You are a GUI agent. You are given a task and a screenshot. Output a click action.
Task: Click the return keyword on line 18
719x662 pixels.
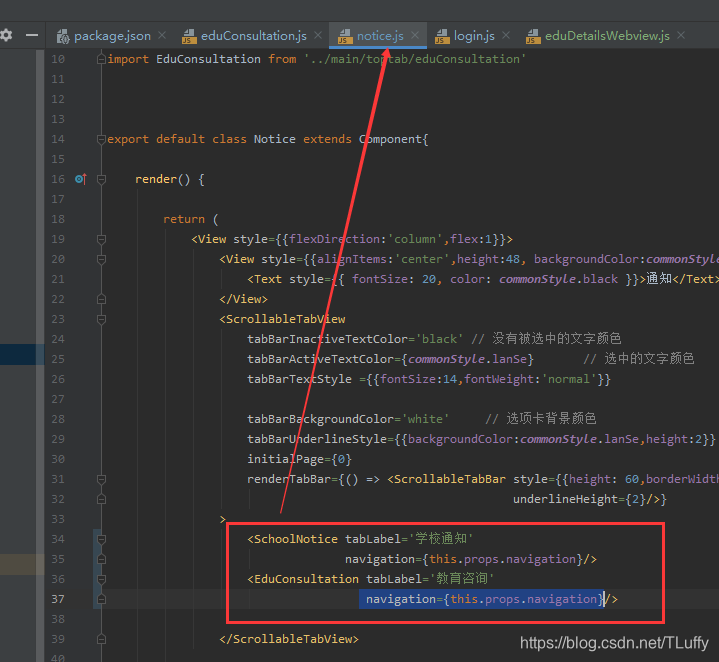(184, 219)
